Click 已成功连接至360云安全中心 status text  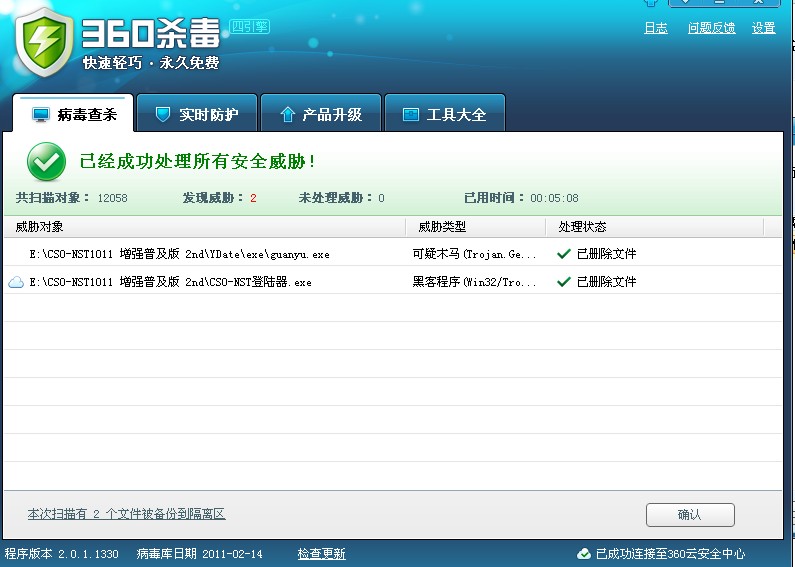click(x=670, y=554)
